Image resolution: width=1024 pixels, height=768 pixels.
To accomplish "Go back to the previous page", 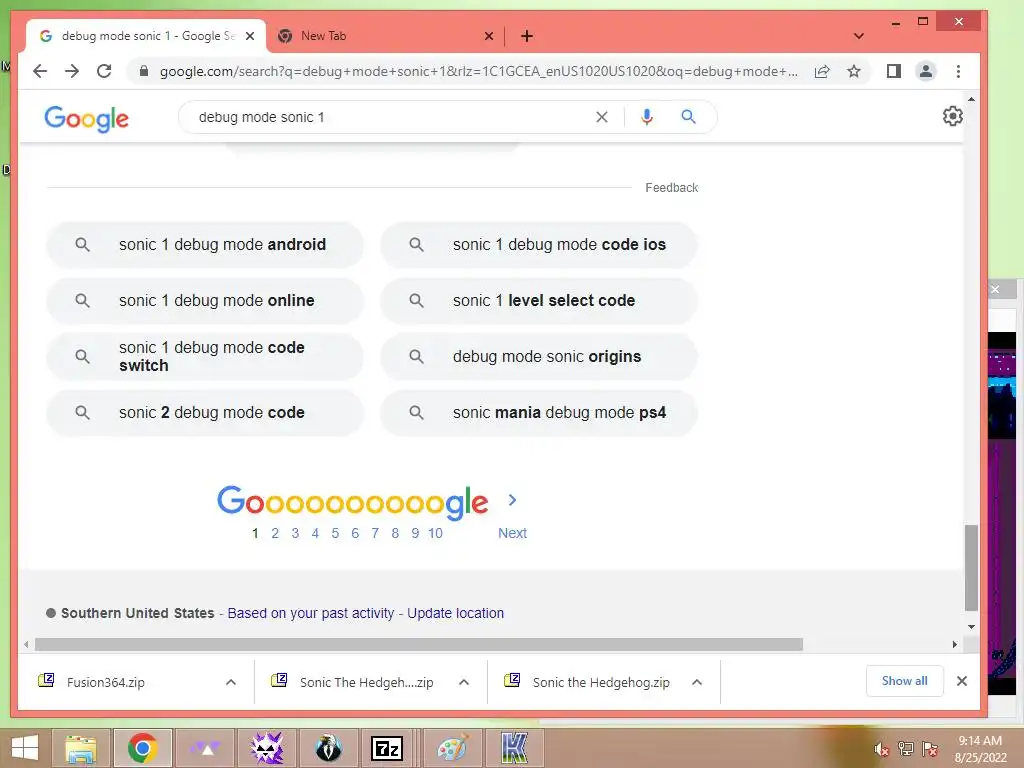I will (40, 71).
